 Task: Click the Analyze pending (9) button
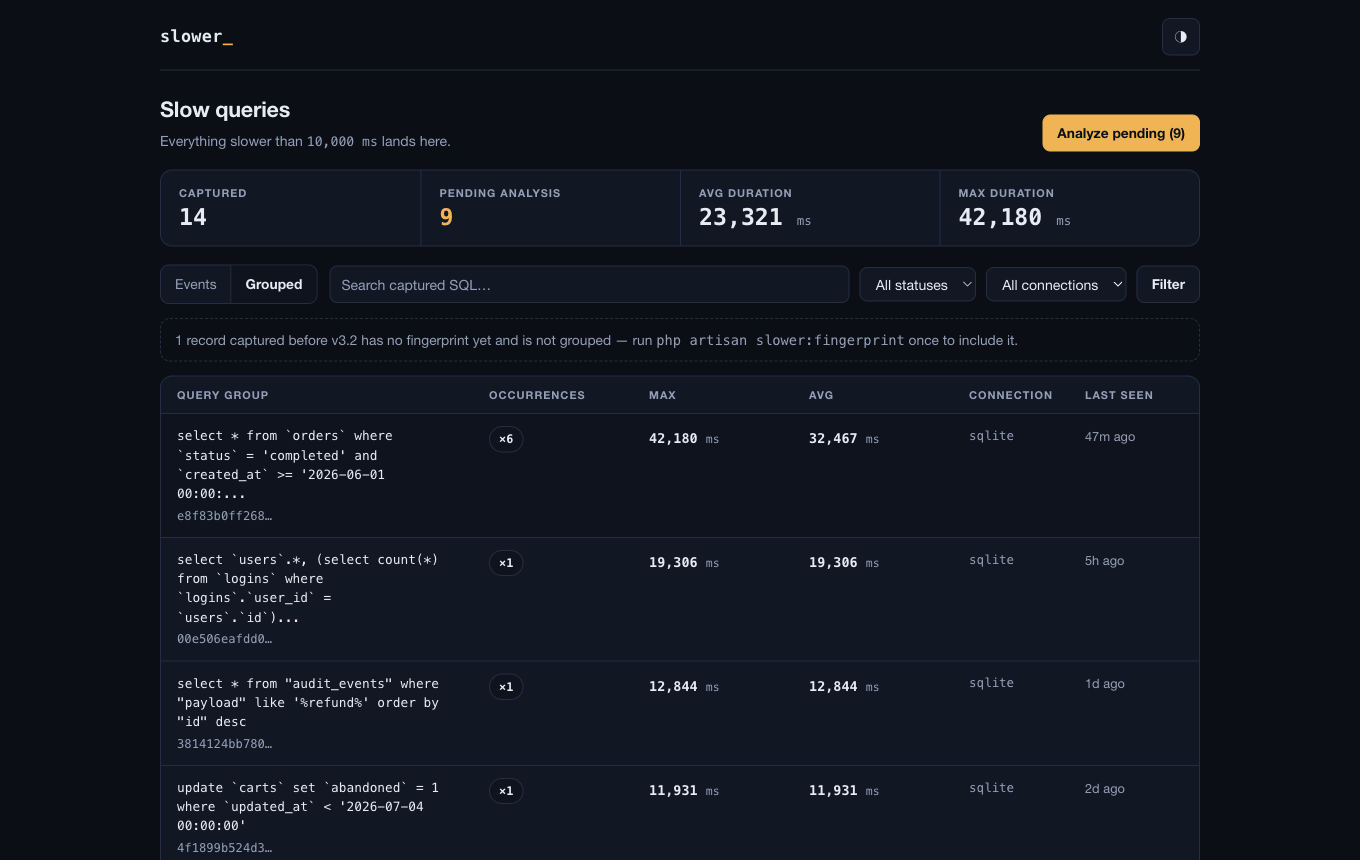1121,133
